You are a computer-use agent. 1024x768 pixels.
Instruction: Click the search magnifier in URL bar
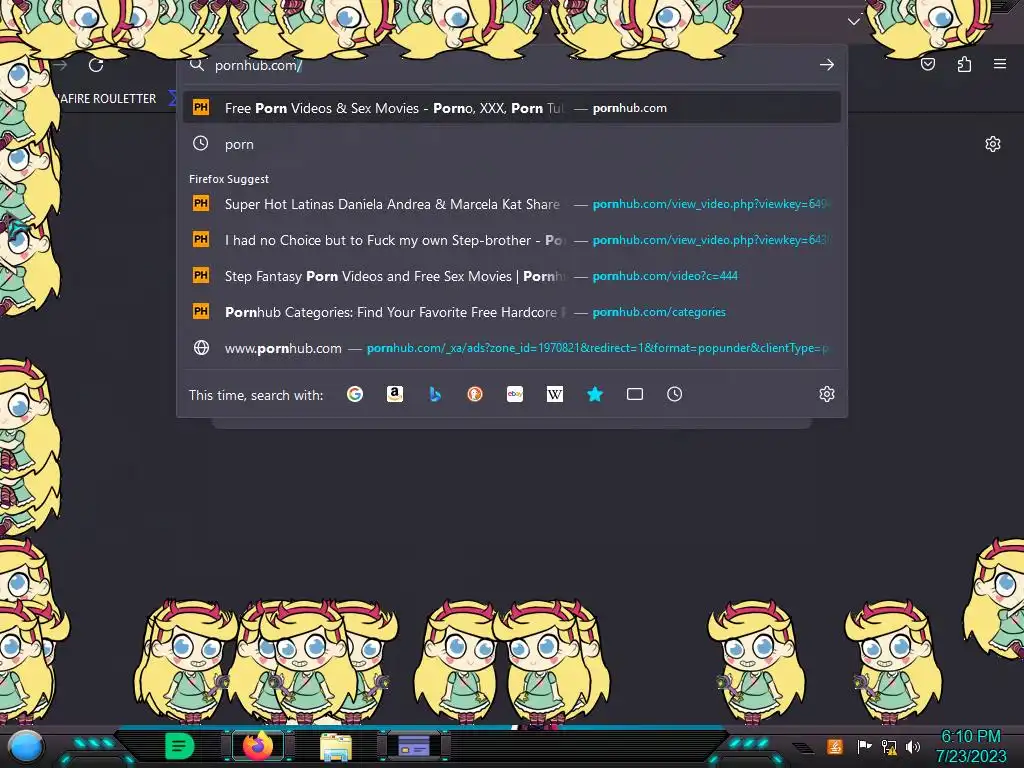(x=197, y=64)
